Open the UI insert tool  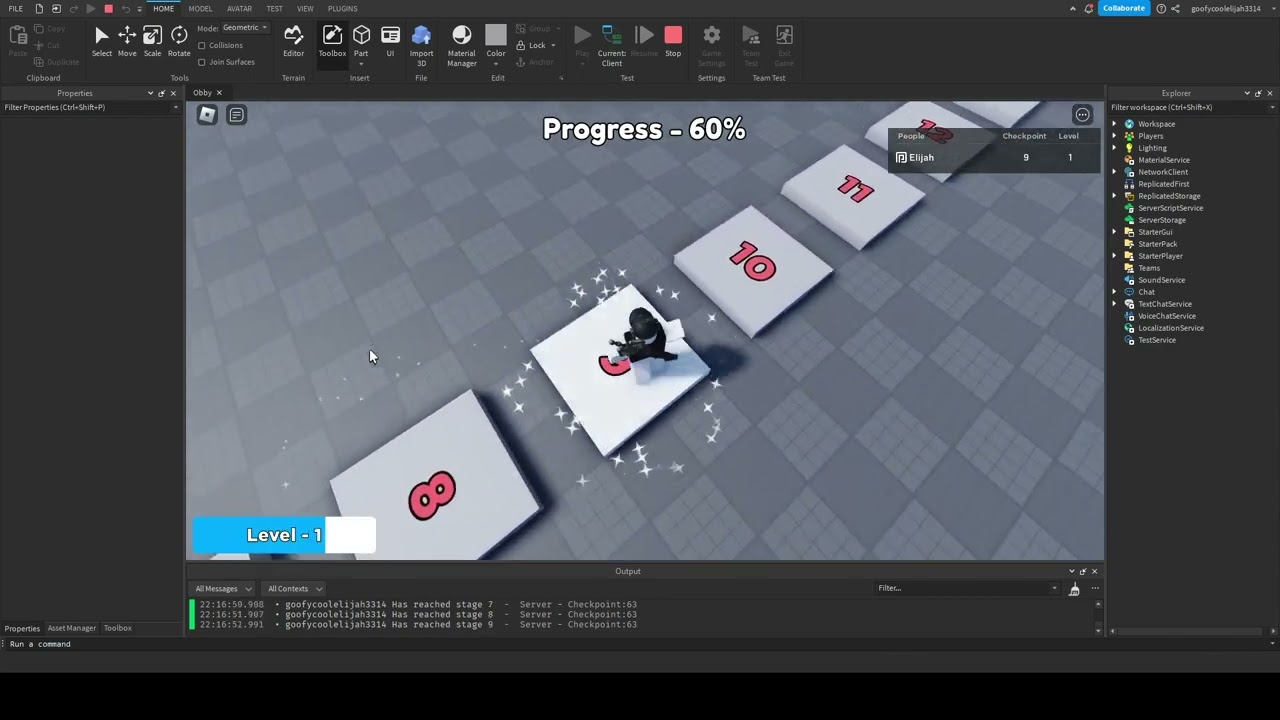click(390, 41)
